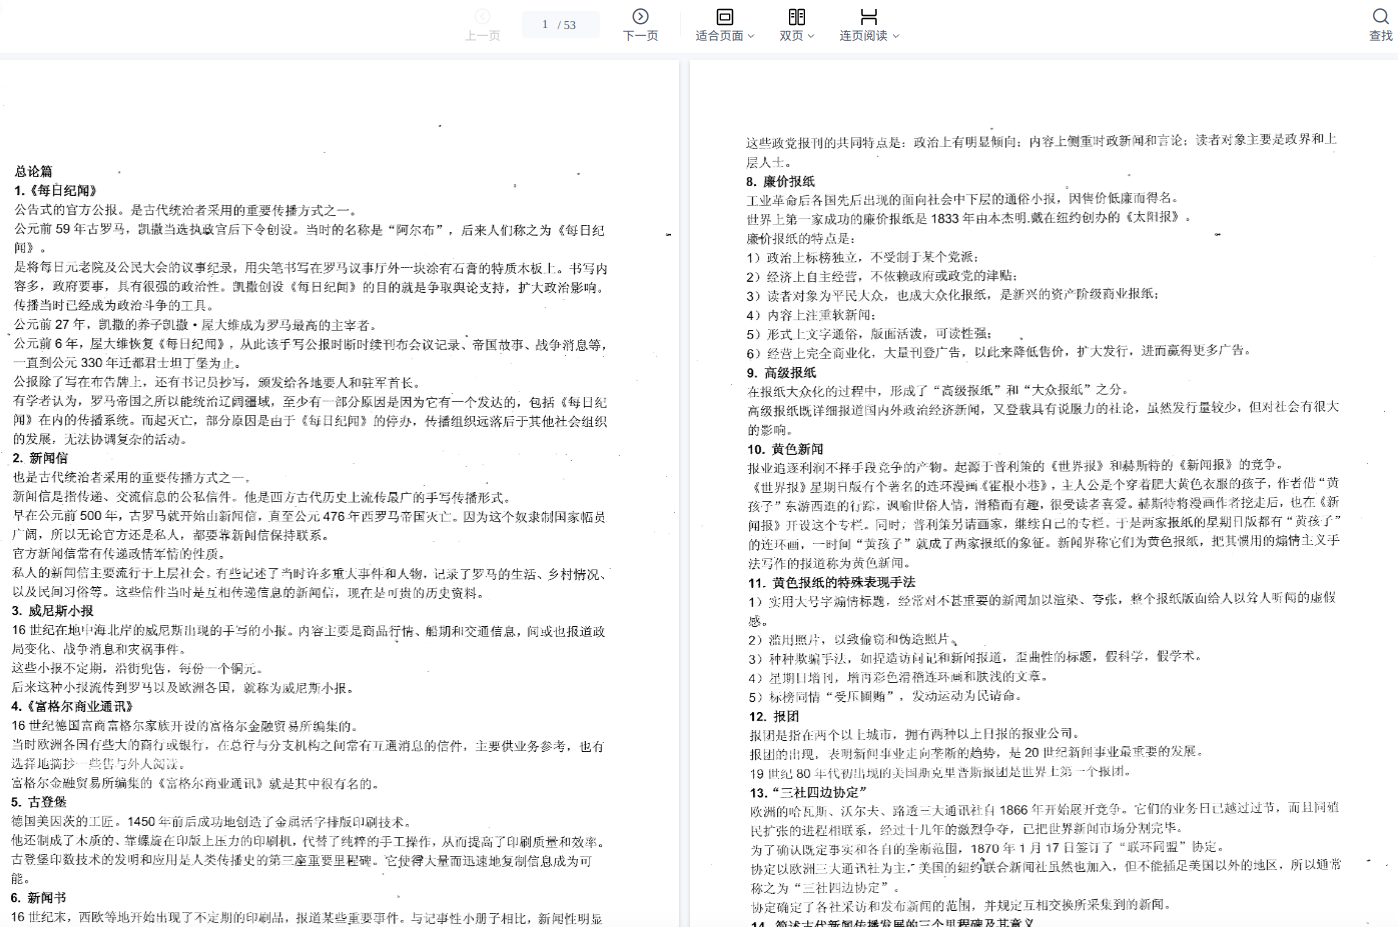Open search with the magnifier icon
Image resolution: width=1398 pixels, height=927 pixels.
tap(1380, 16)
